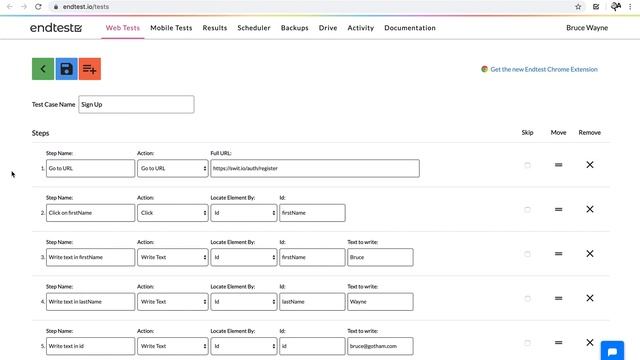Open Locate Element By dropdown in step 2
The image size is (640, 360).
[244, 213]
